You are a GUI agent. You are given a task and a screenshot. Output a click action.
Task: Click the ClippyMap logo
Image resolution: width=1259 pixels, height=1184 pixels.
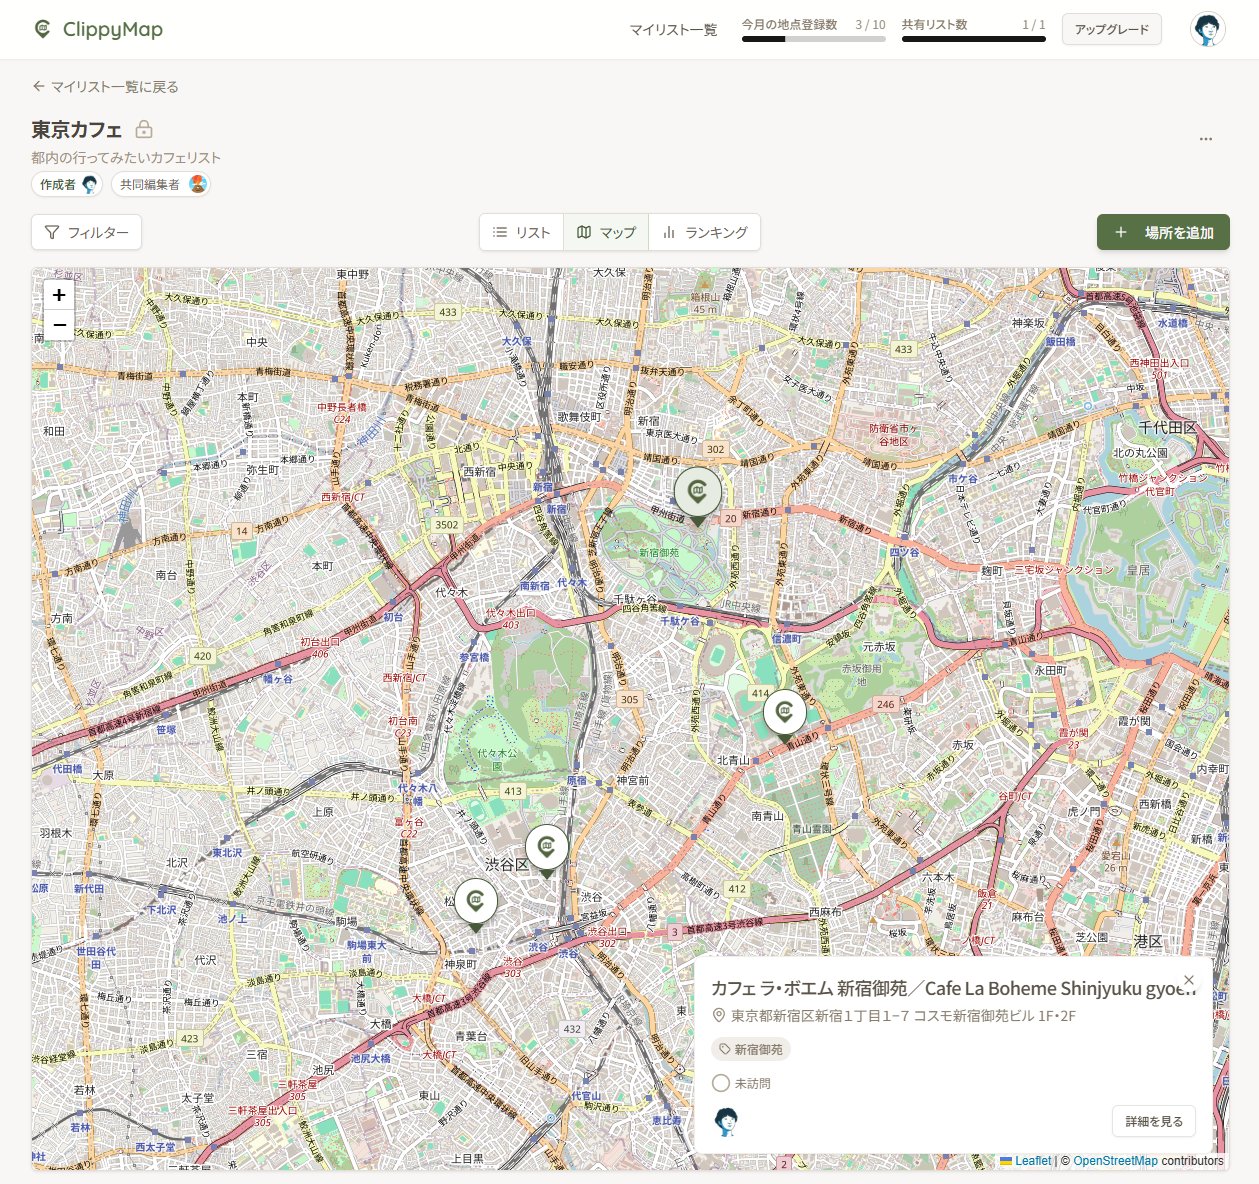97,30
